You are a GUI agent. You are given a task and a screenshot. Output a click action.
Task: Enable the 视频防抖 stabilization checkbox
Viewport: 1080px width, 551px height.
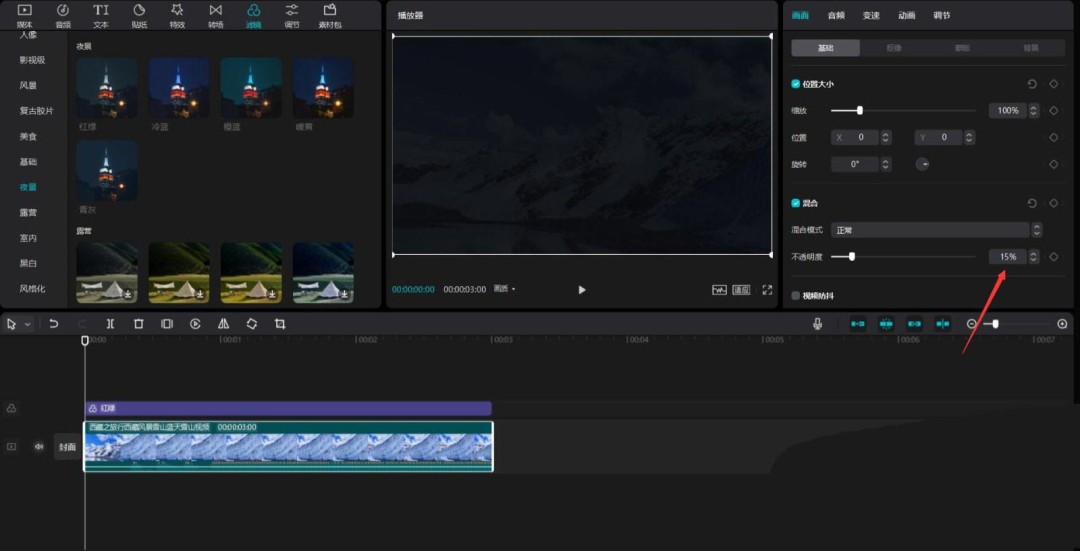pos(796,296)
